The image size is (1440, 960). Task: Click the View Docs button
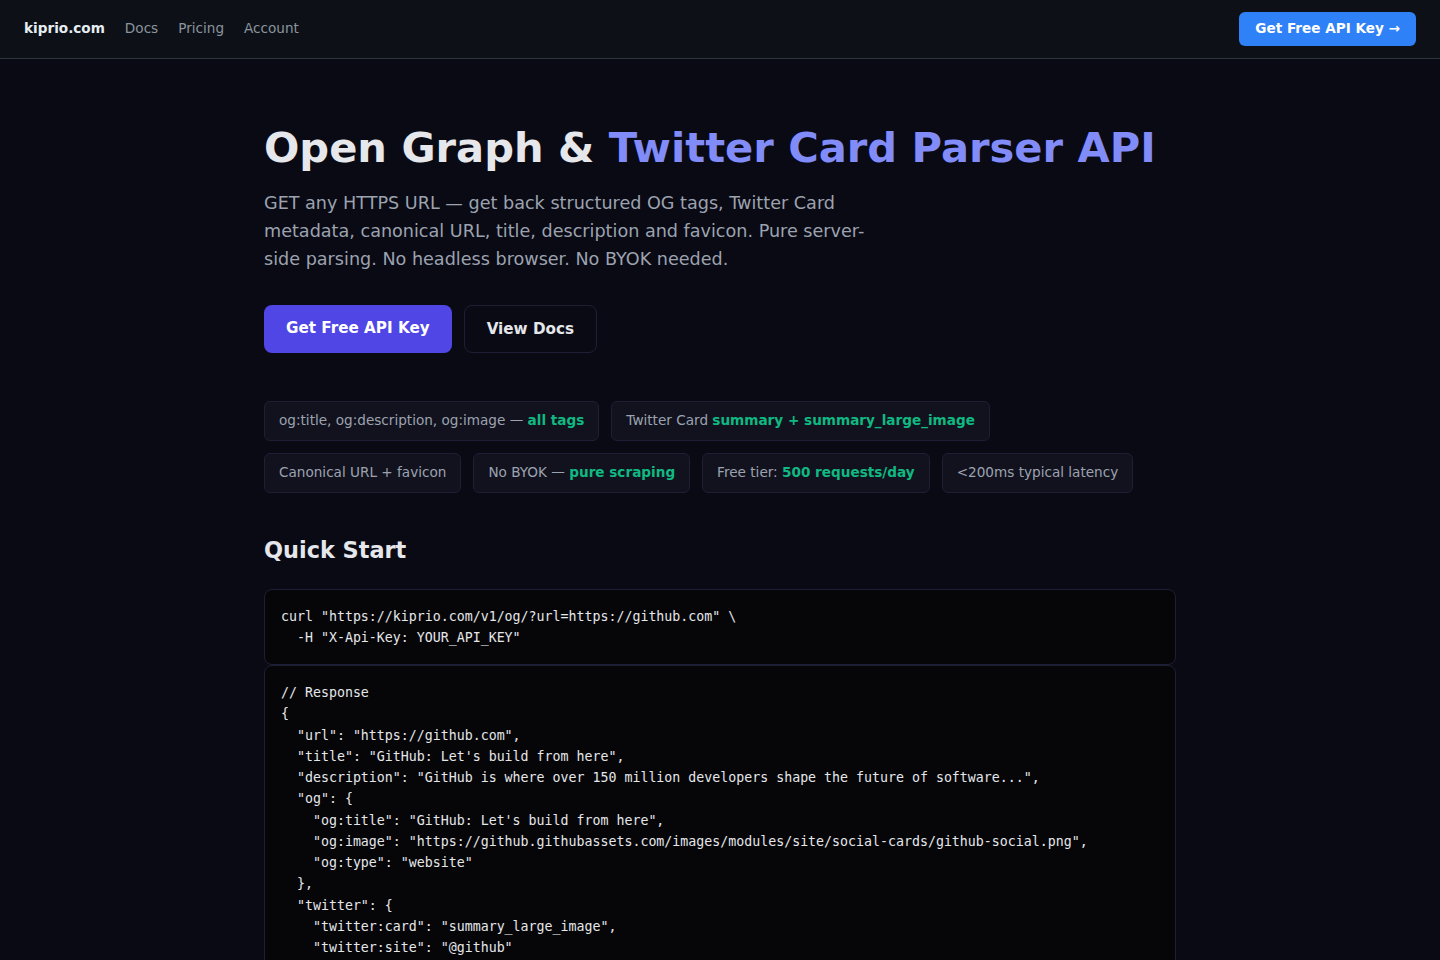[530, 329]
